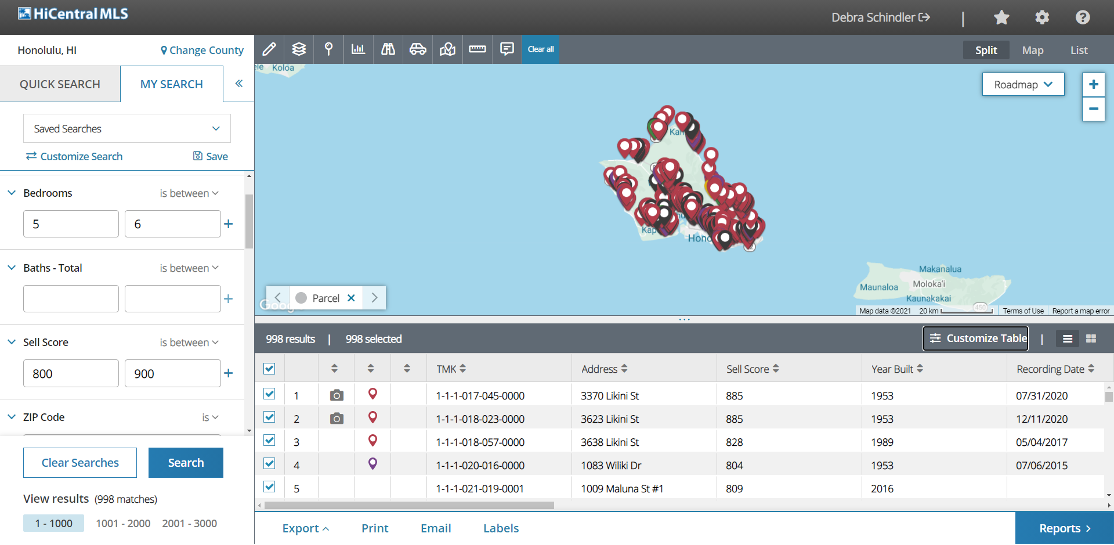Click the Change County link
The image size is (1114, 545).
click(x=202, y=50)
